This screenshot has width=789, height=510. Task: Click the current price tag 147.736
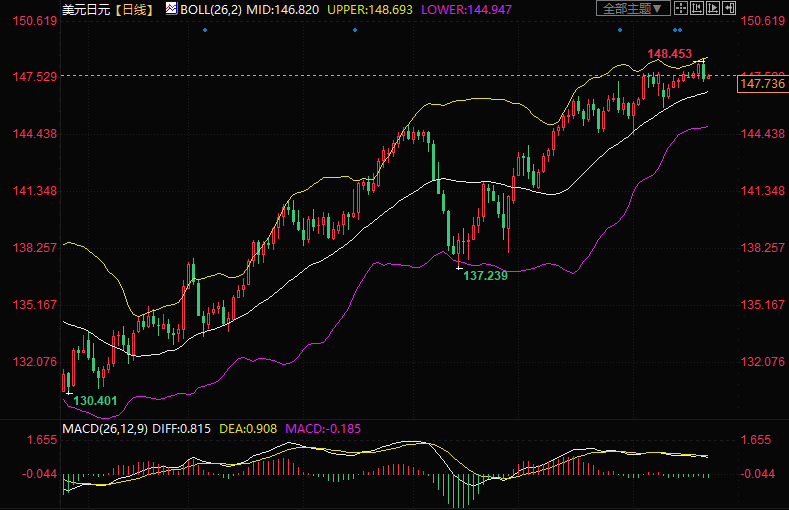click(761, 85)
